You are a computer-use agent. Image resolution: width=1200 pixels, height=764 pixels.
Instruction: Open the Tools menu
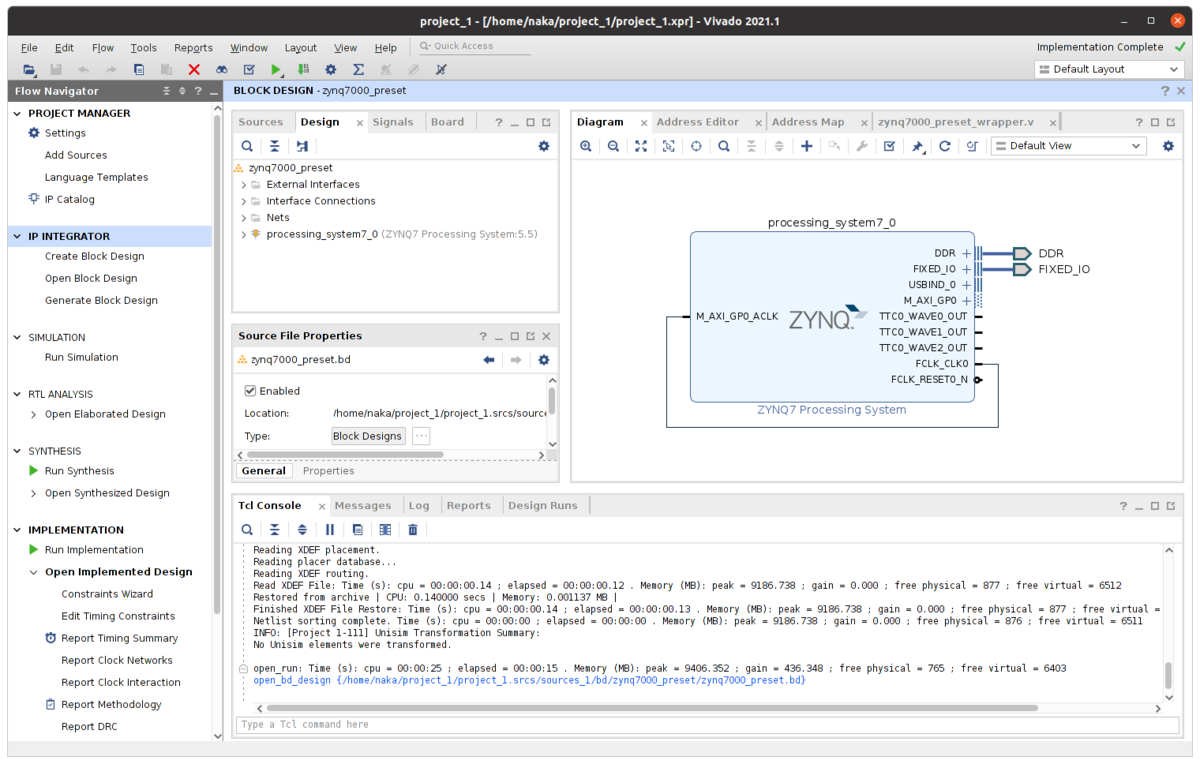click(144, 47)
